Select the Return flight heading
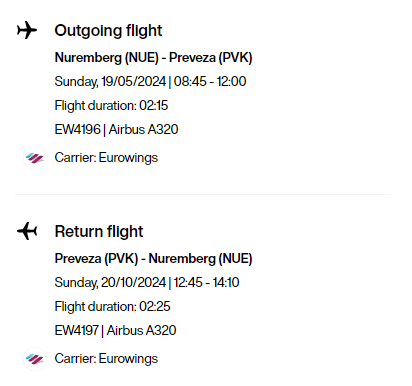 coord(99,232)
